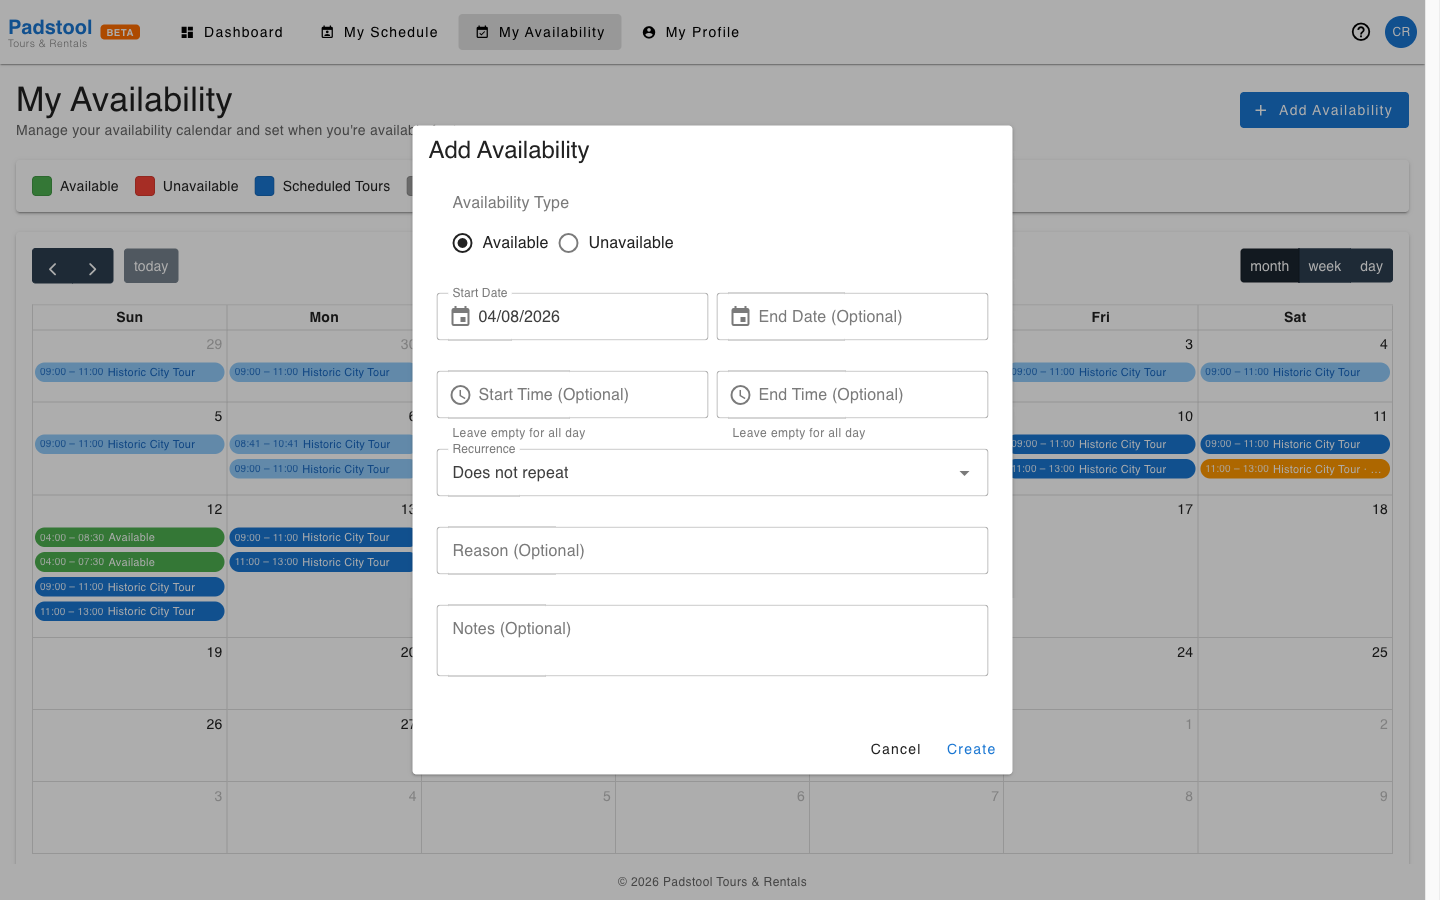Open the orange 11:00 – 13:00 tour on Saturday 11
The width and height of the screenshot is (1440, 900).
[1295, 469]
